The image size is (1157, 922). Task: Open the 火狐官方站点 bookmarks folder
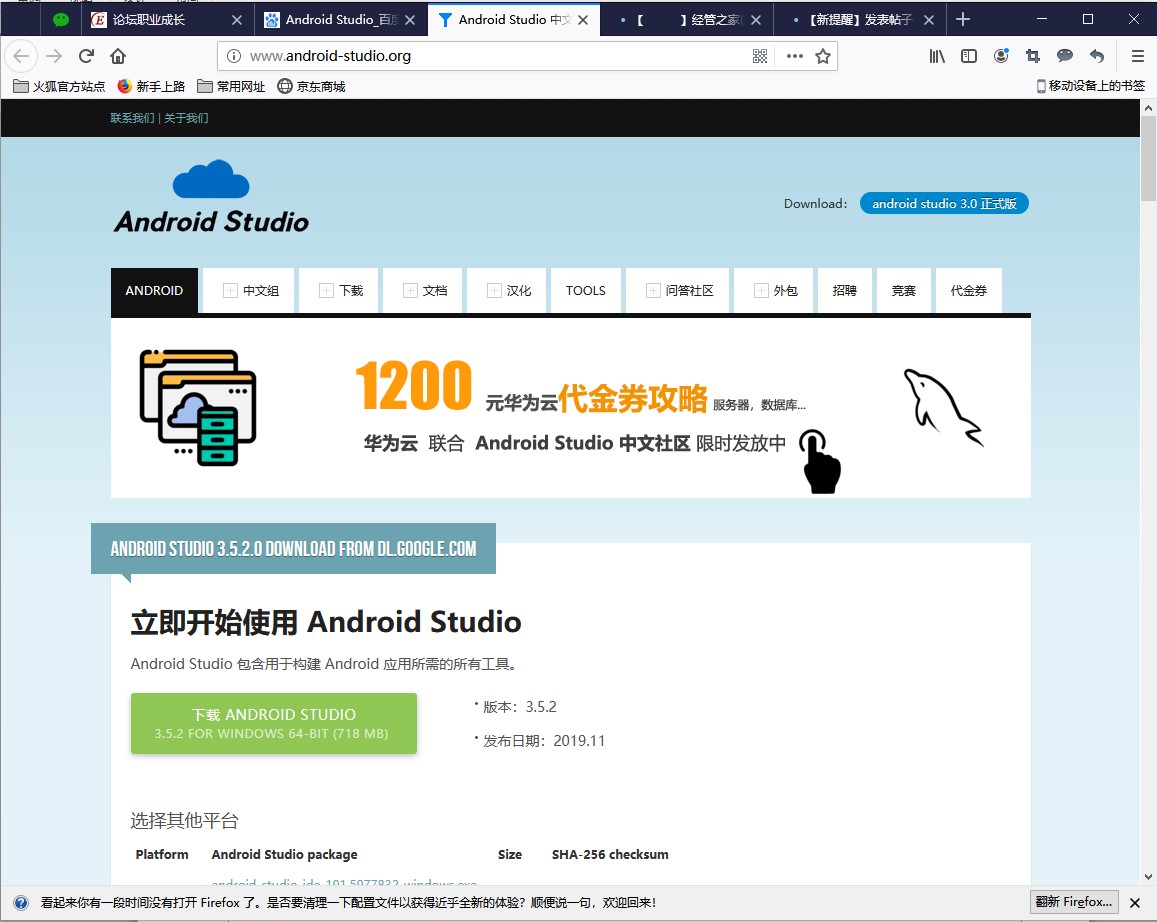[x=59, y=86]
